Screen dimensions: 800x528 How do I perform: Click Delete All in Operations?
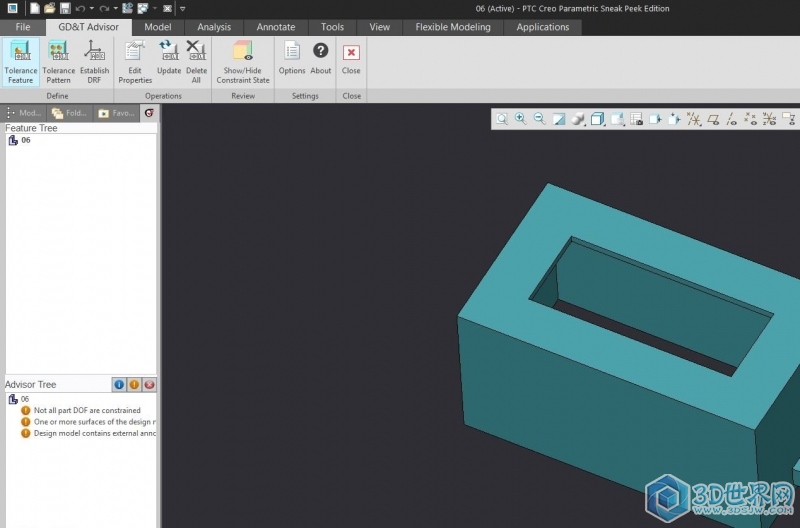click(x=196, y=62)
